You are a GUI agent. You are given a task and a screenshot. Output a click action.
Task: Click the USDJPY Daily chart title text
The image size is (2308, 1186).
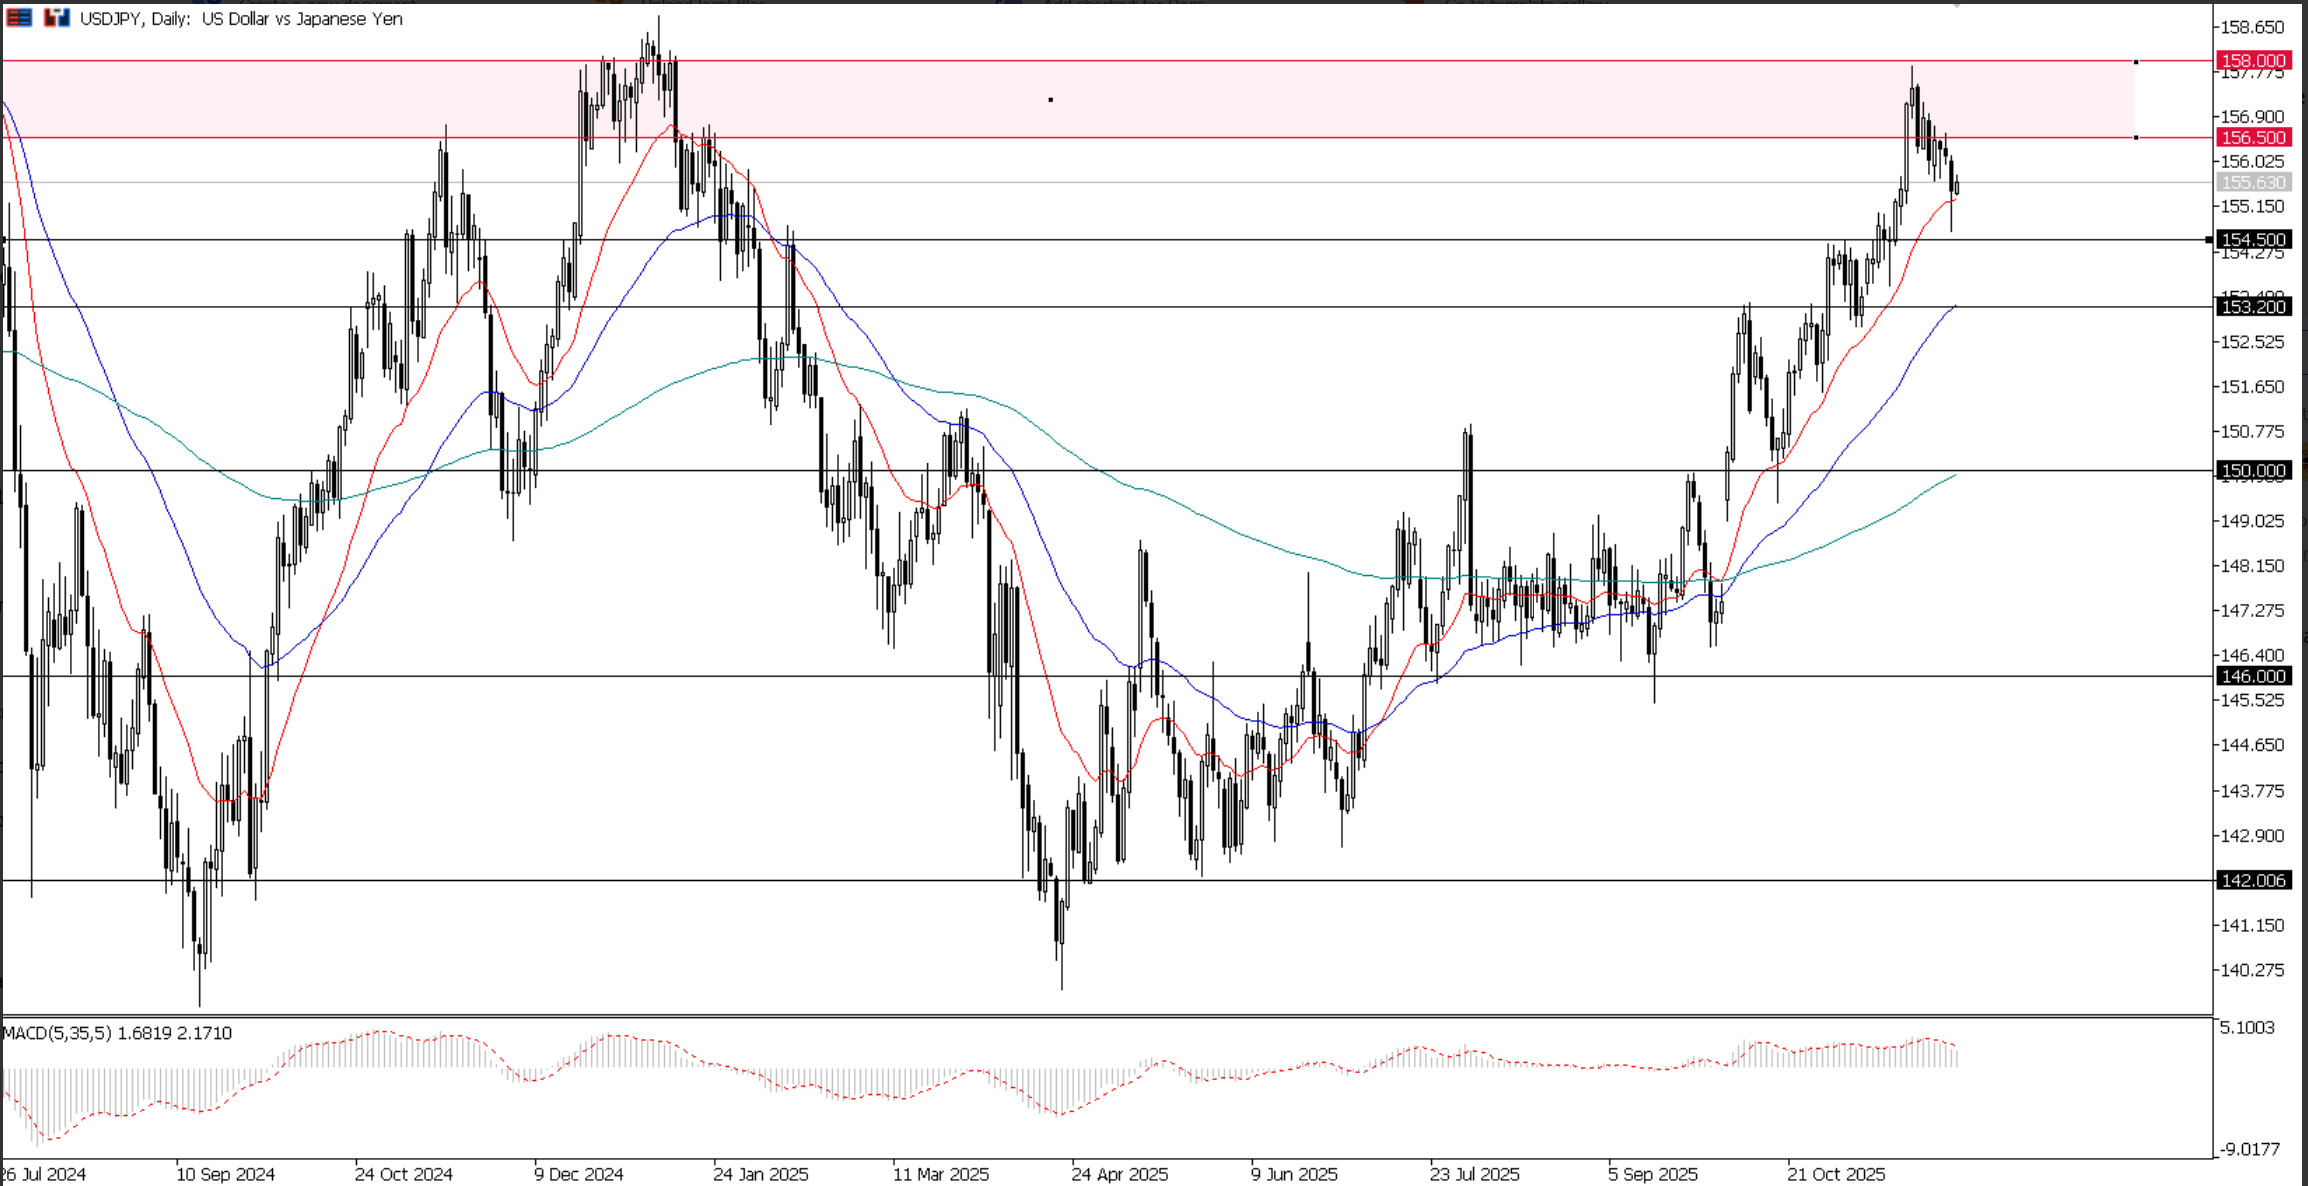click(x=240, y=19)
